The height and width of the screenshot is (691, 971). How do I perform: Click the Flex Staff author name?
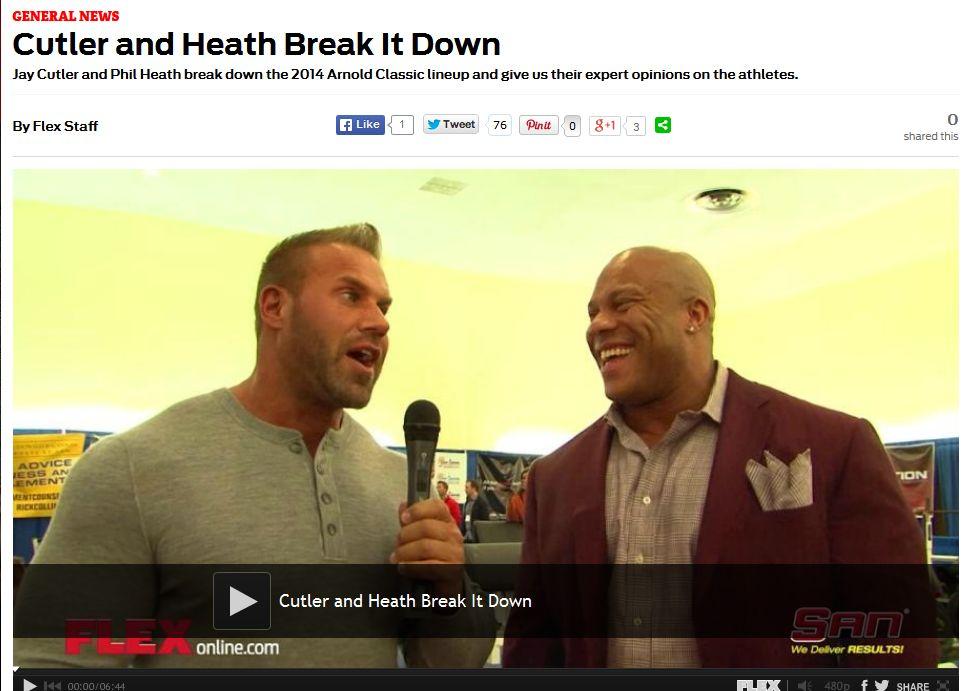(x=65, y=126)
